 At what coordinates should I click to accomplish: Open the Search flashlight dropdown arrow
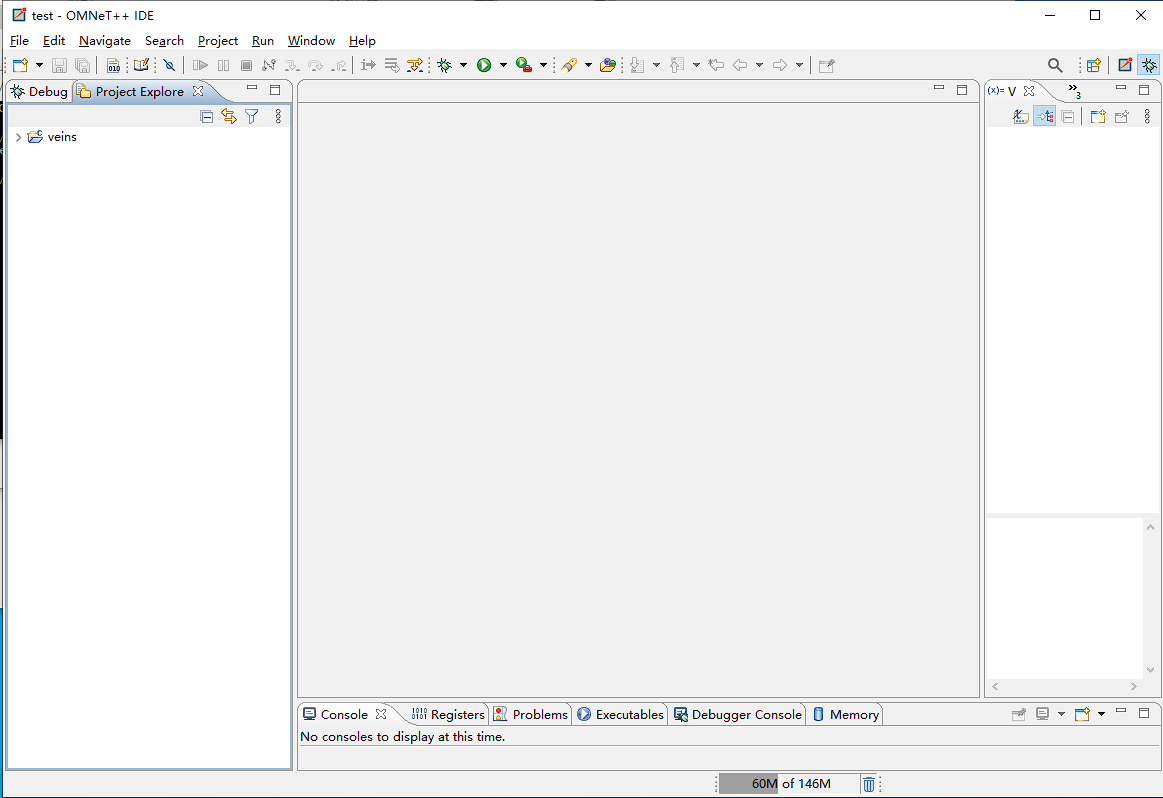[588, 65]
